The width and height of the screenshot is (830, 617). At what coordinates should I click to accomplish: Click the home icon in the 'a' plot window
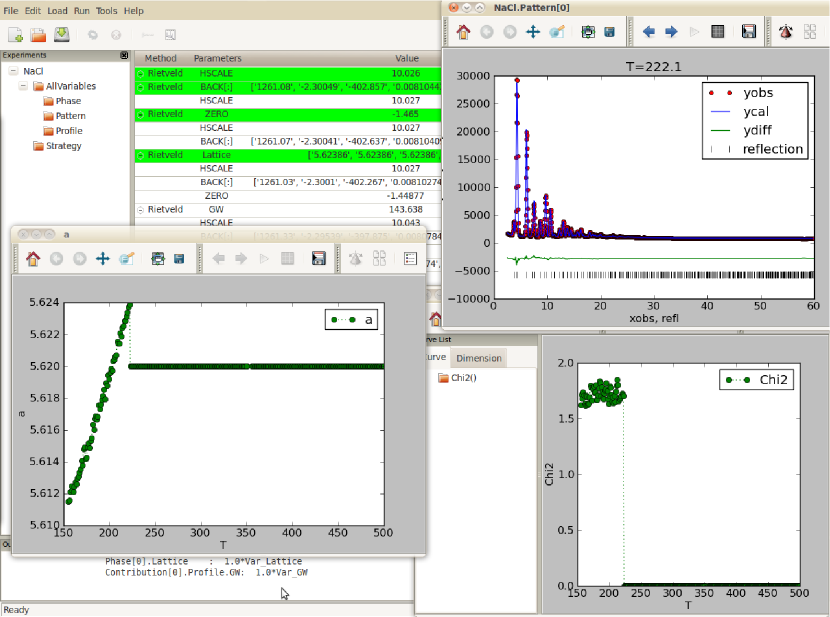tap(32, 259)
